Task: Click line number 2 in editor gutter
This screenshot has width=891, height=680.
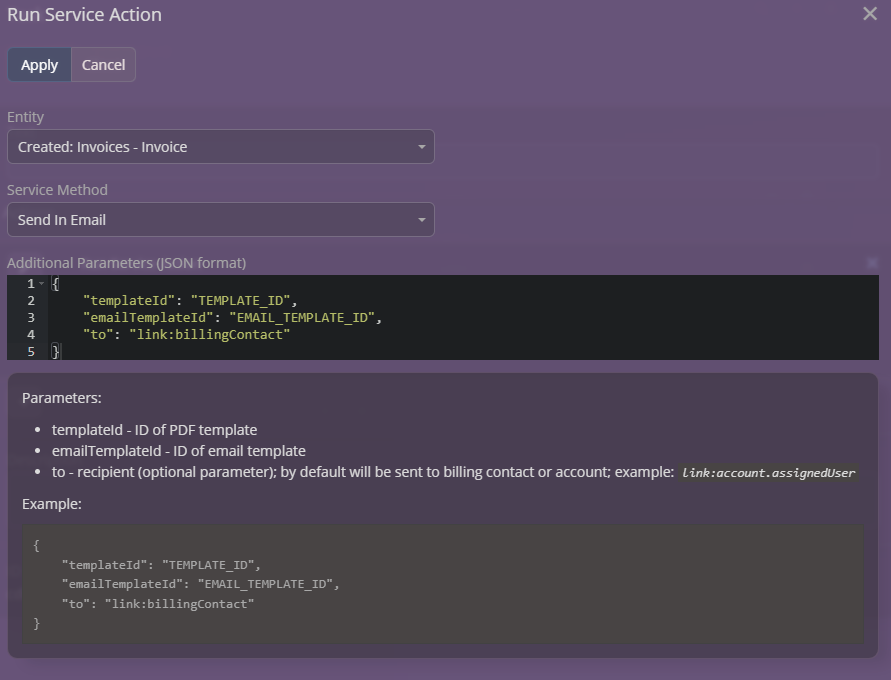Action: (31, 301)
